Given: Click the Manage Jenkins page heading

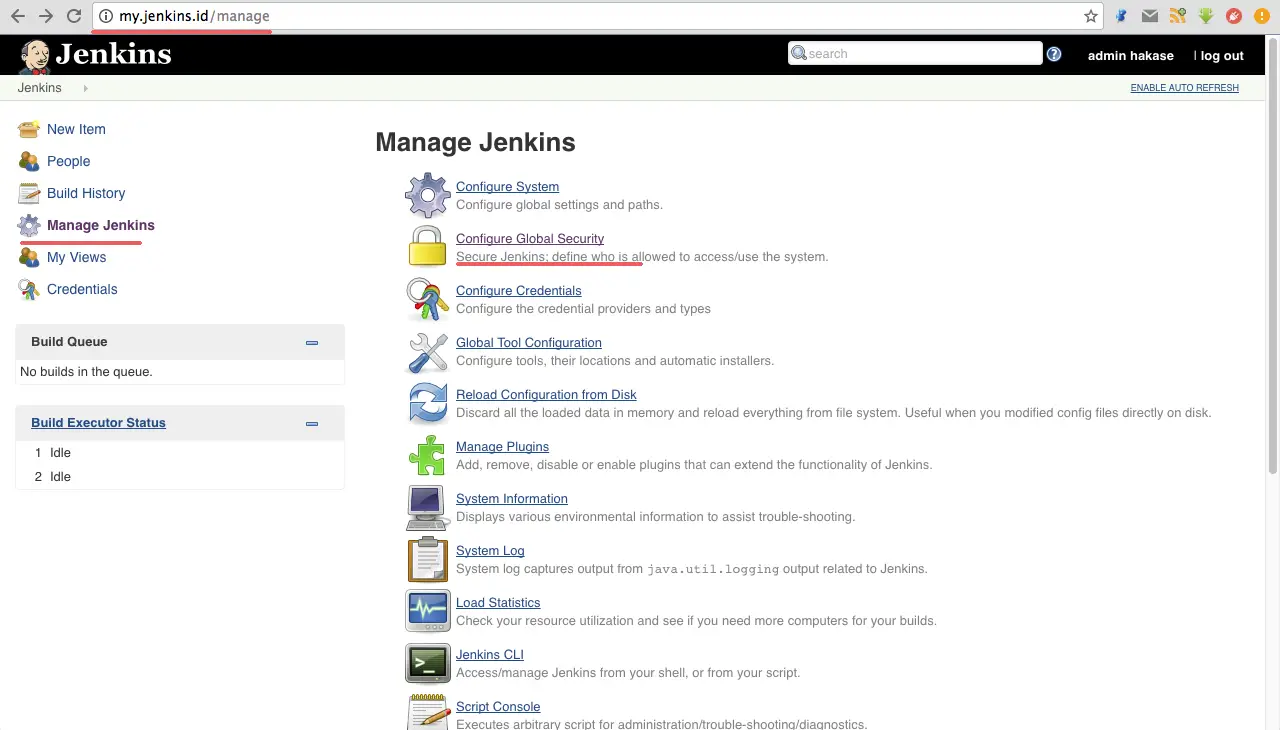Looking at the screenshot, I should 475,142.
